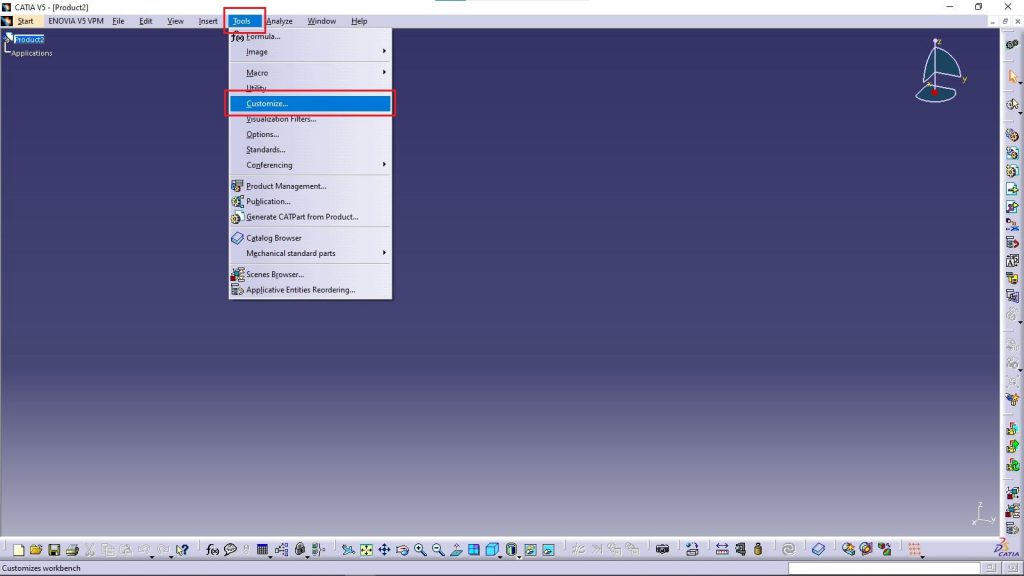Choose Standards... from Tools menu
The height and width of the screenshot is (576, 1024).
click(x=310, y=150)
